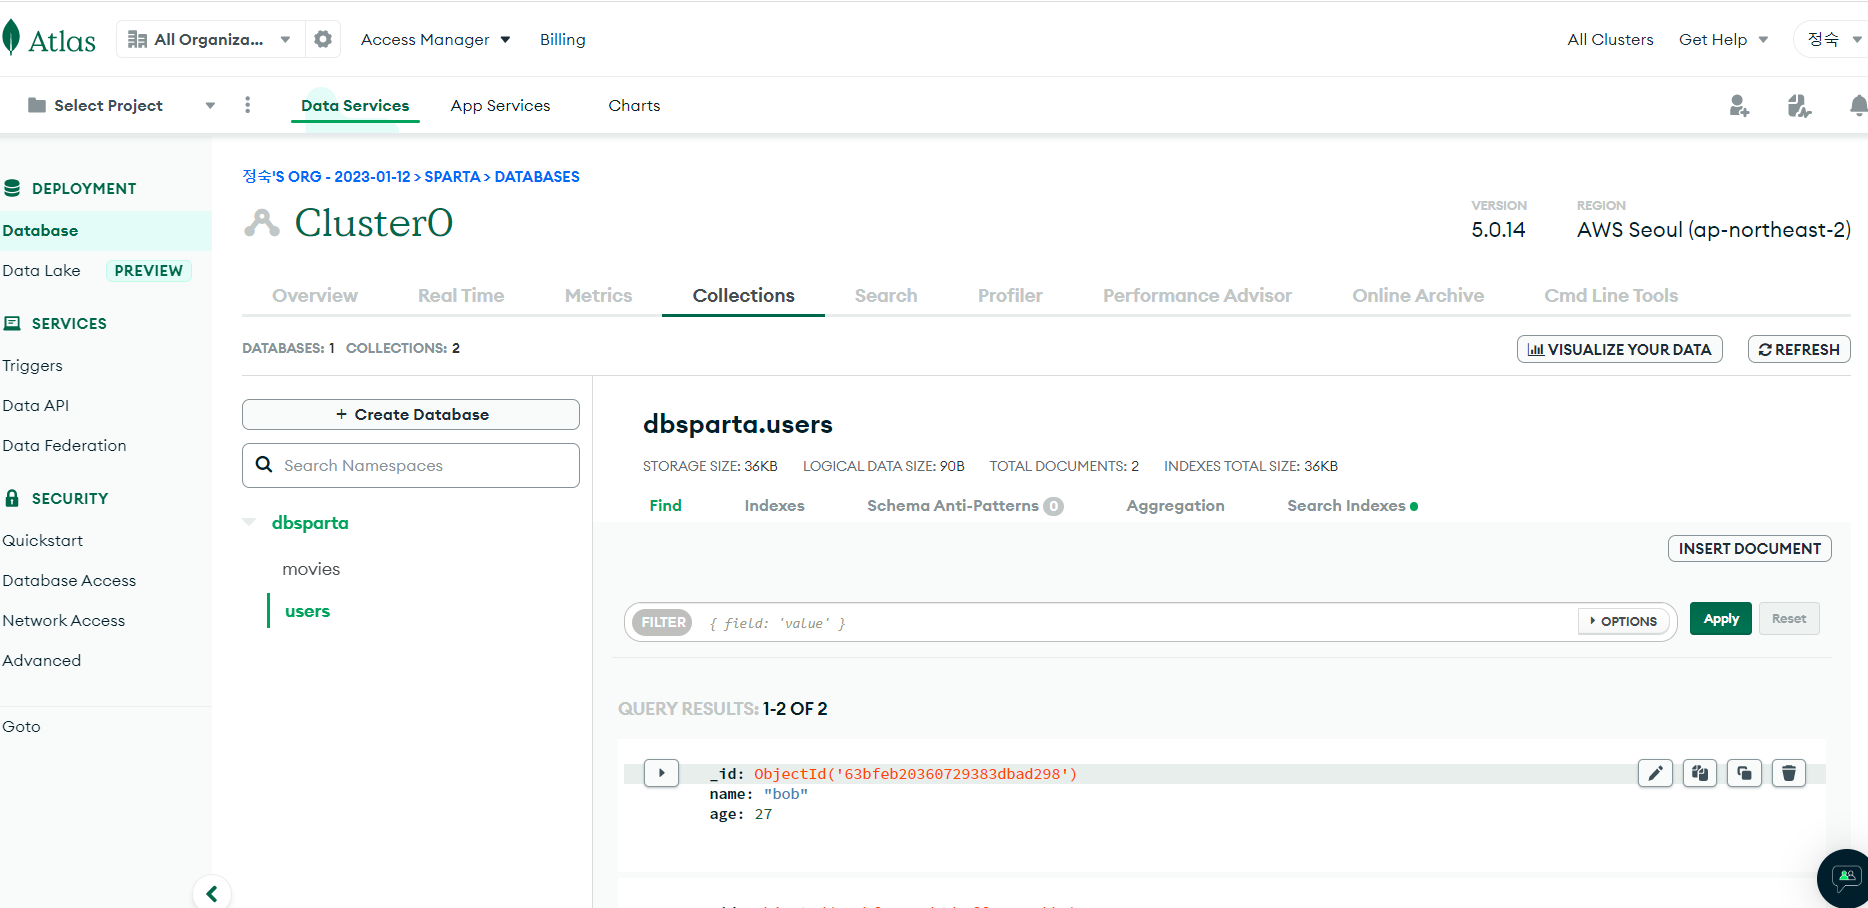
Task: Select the Find tab
Action: (x=665, y=505)
